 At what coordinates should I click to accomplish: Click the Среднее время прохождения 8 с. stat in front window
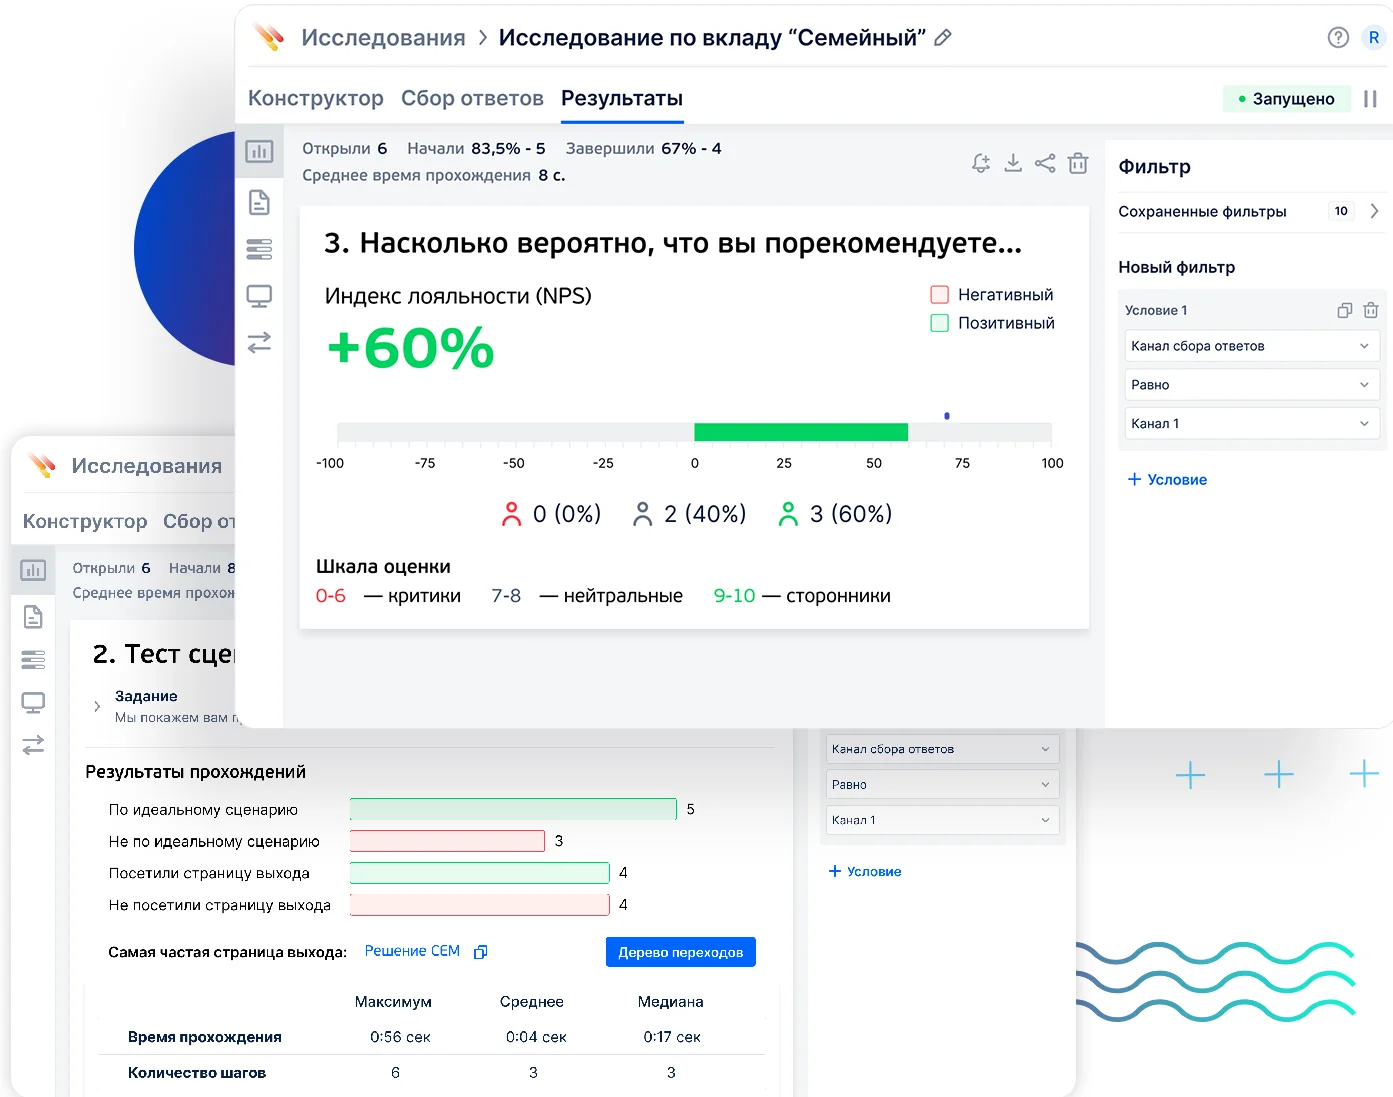click(434, 175)
